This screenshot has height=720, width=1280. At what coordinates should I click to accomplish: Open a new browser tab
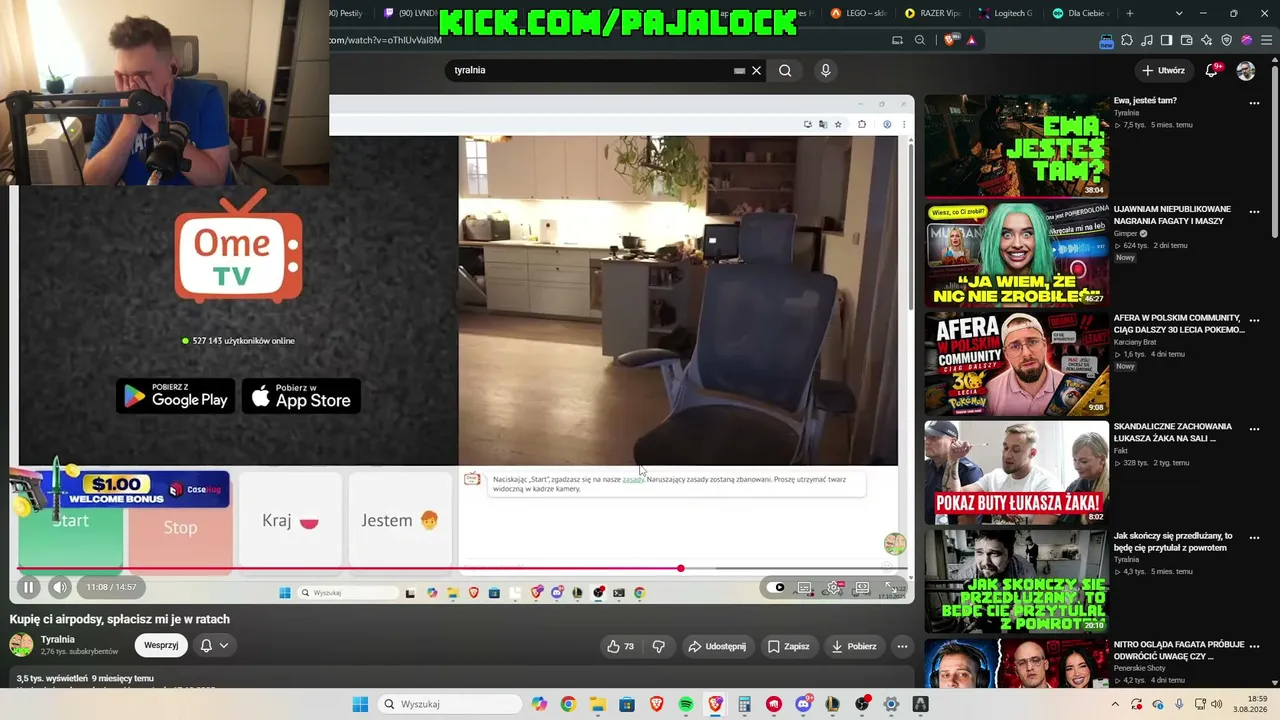pyautogui.click(x=1130, y=13)
